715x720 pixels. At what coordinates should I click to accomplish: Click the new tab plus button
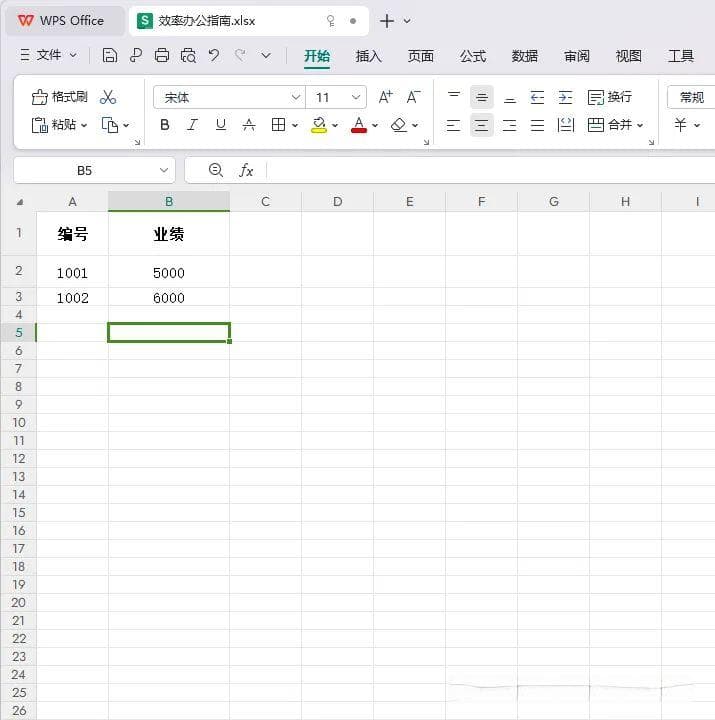(387, 21)
